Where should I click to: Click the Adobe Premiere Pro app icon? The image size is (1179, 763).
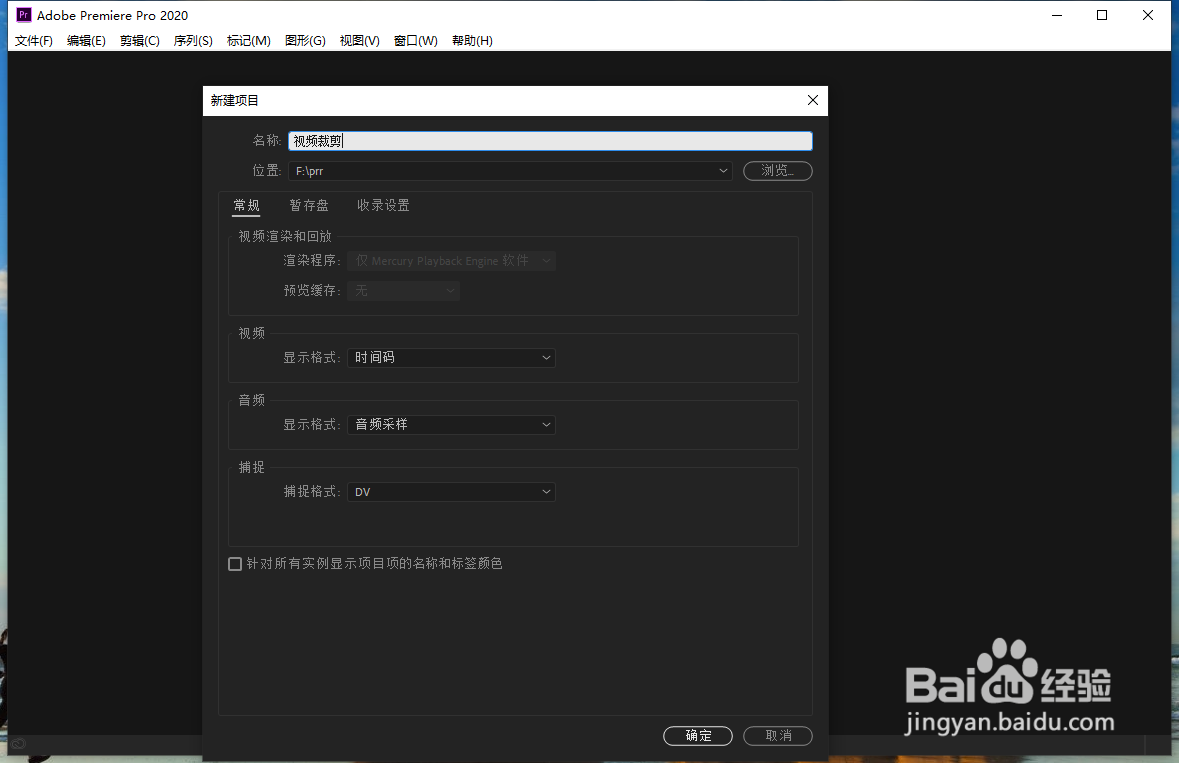click(24, 15)
